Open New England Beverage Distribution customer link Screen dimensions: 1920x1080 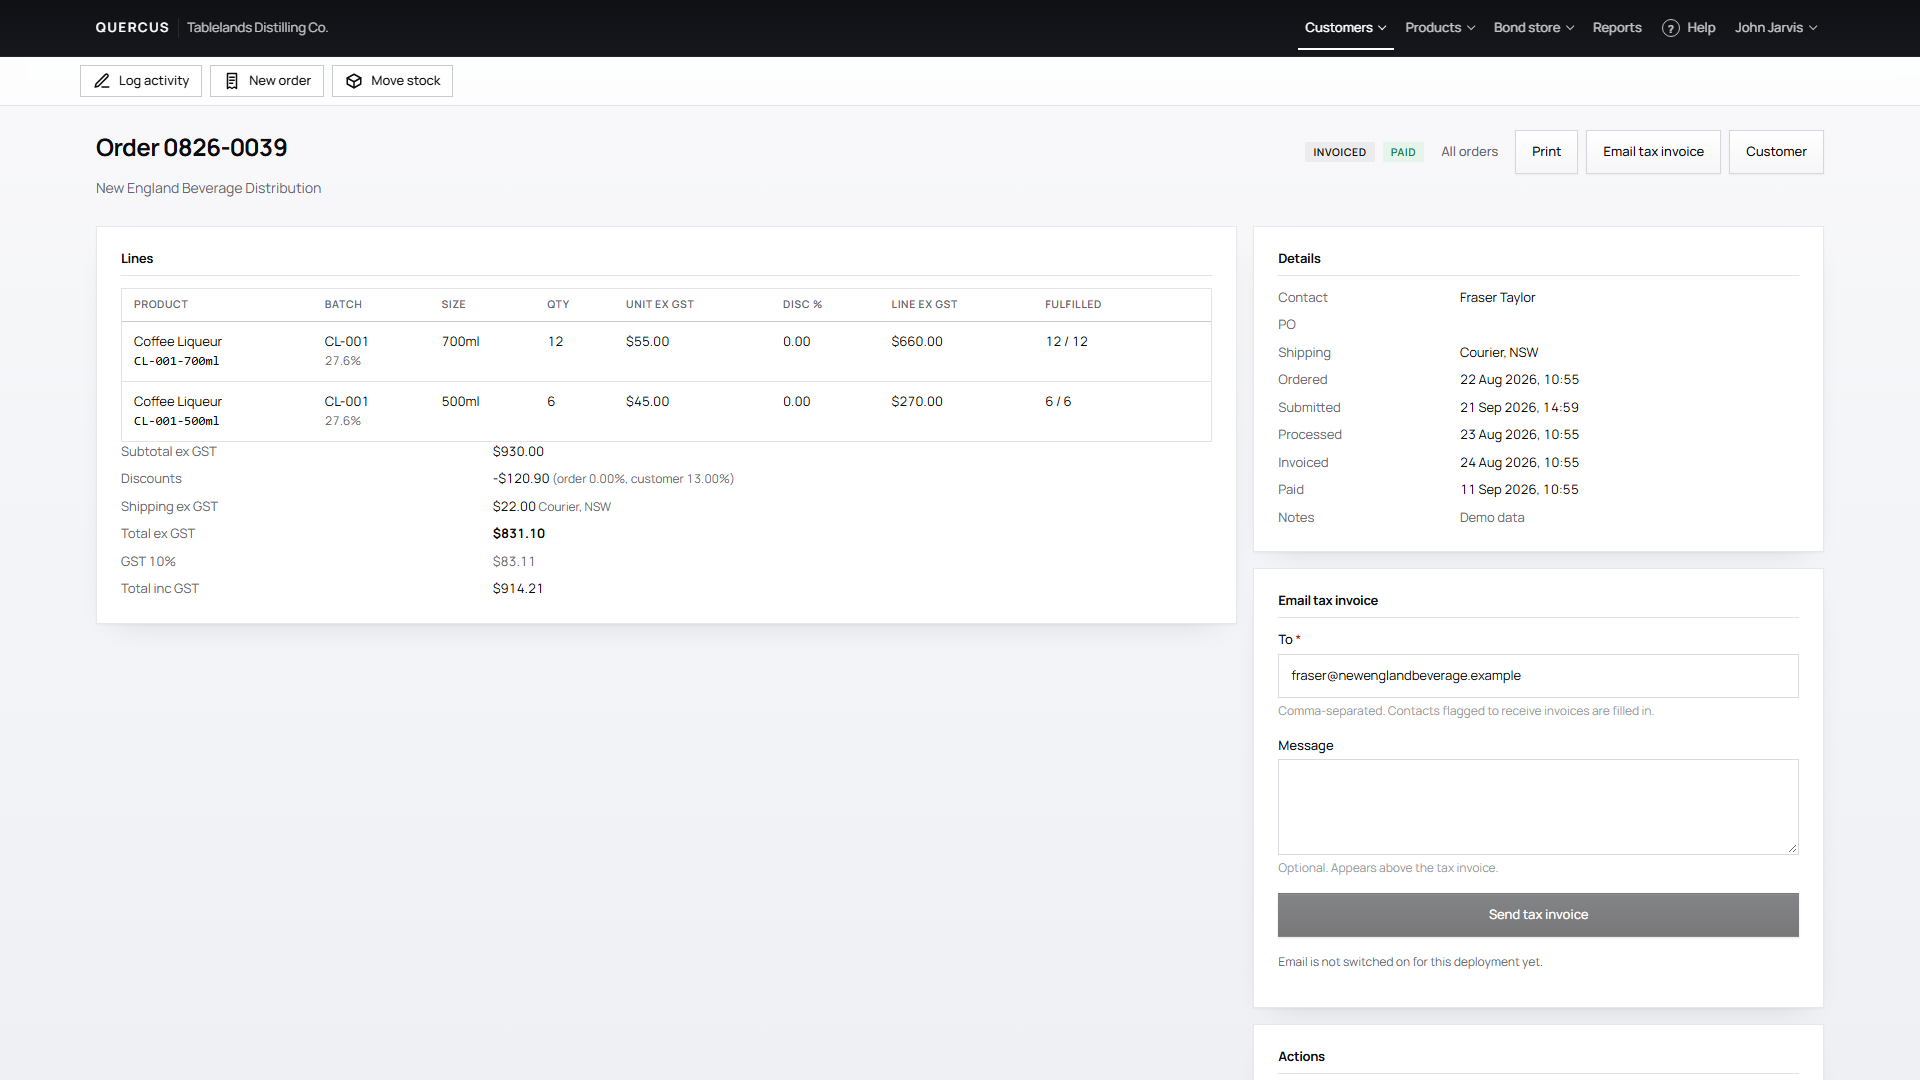208,188
